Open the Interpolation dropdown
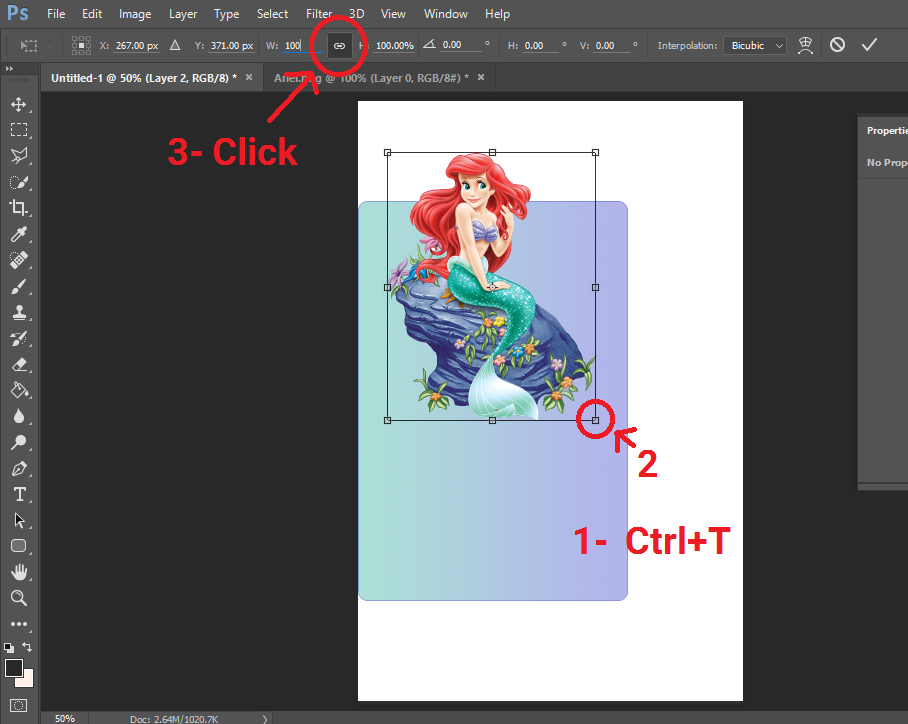 pos(755,45)
